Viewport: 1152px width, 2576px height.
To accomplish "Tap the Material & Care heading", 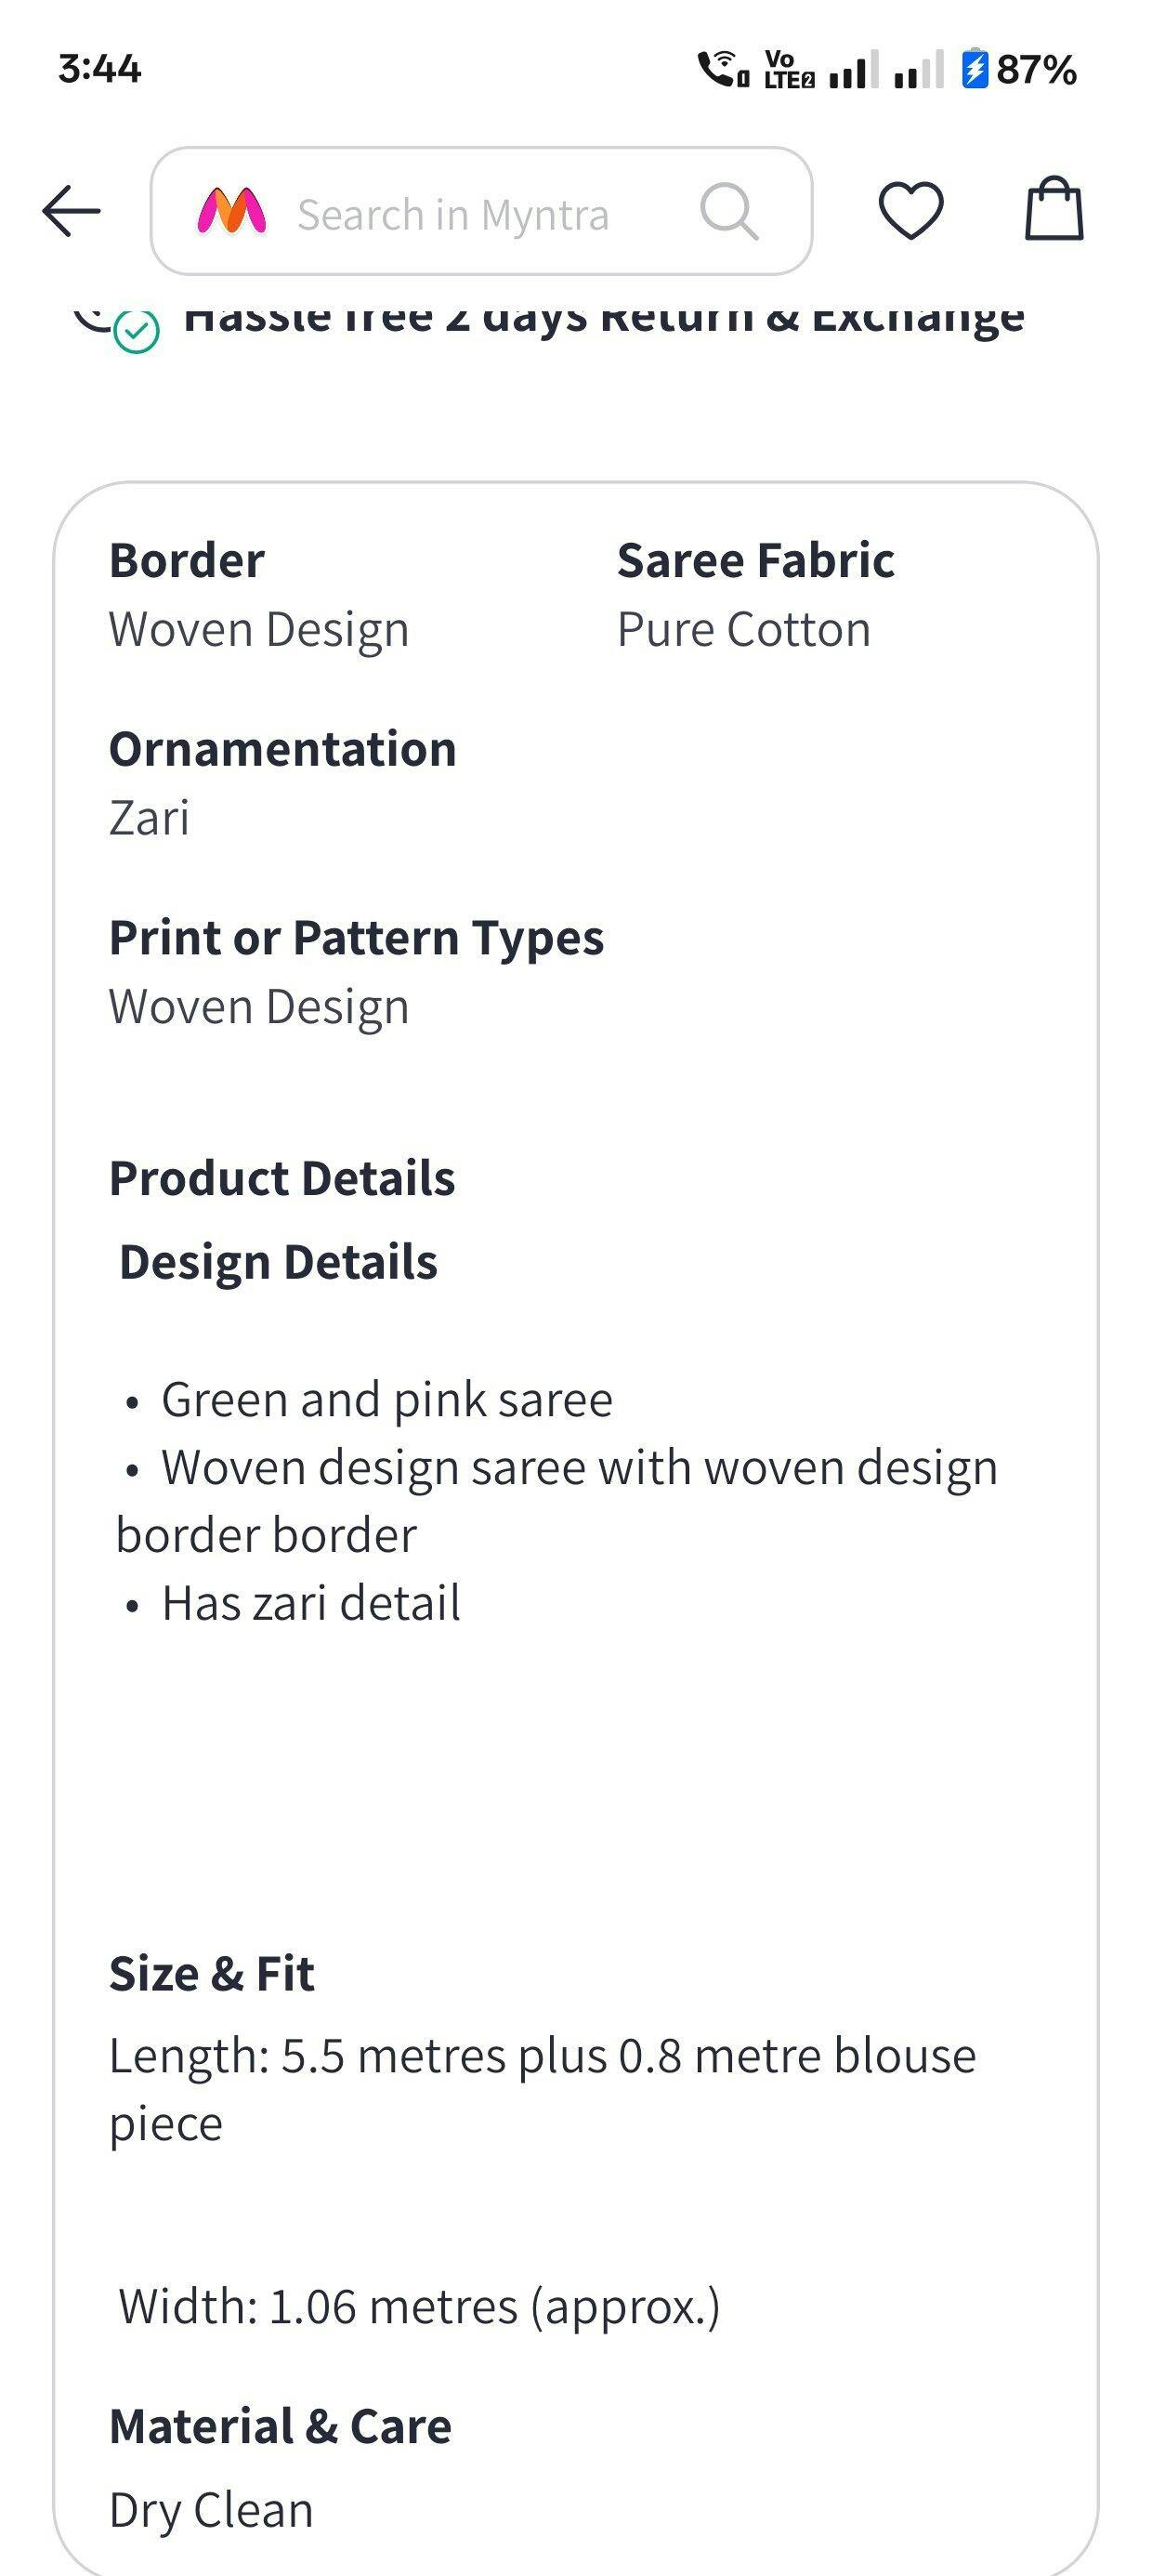I will point(280,2427).
